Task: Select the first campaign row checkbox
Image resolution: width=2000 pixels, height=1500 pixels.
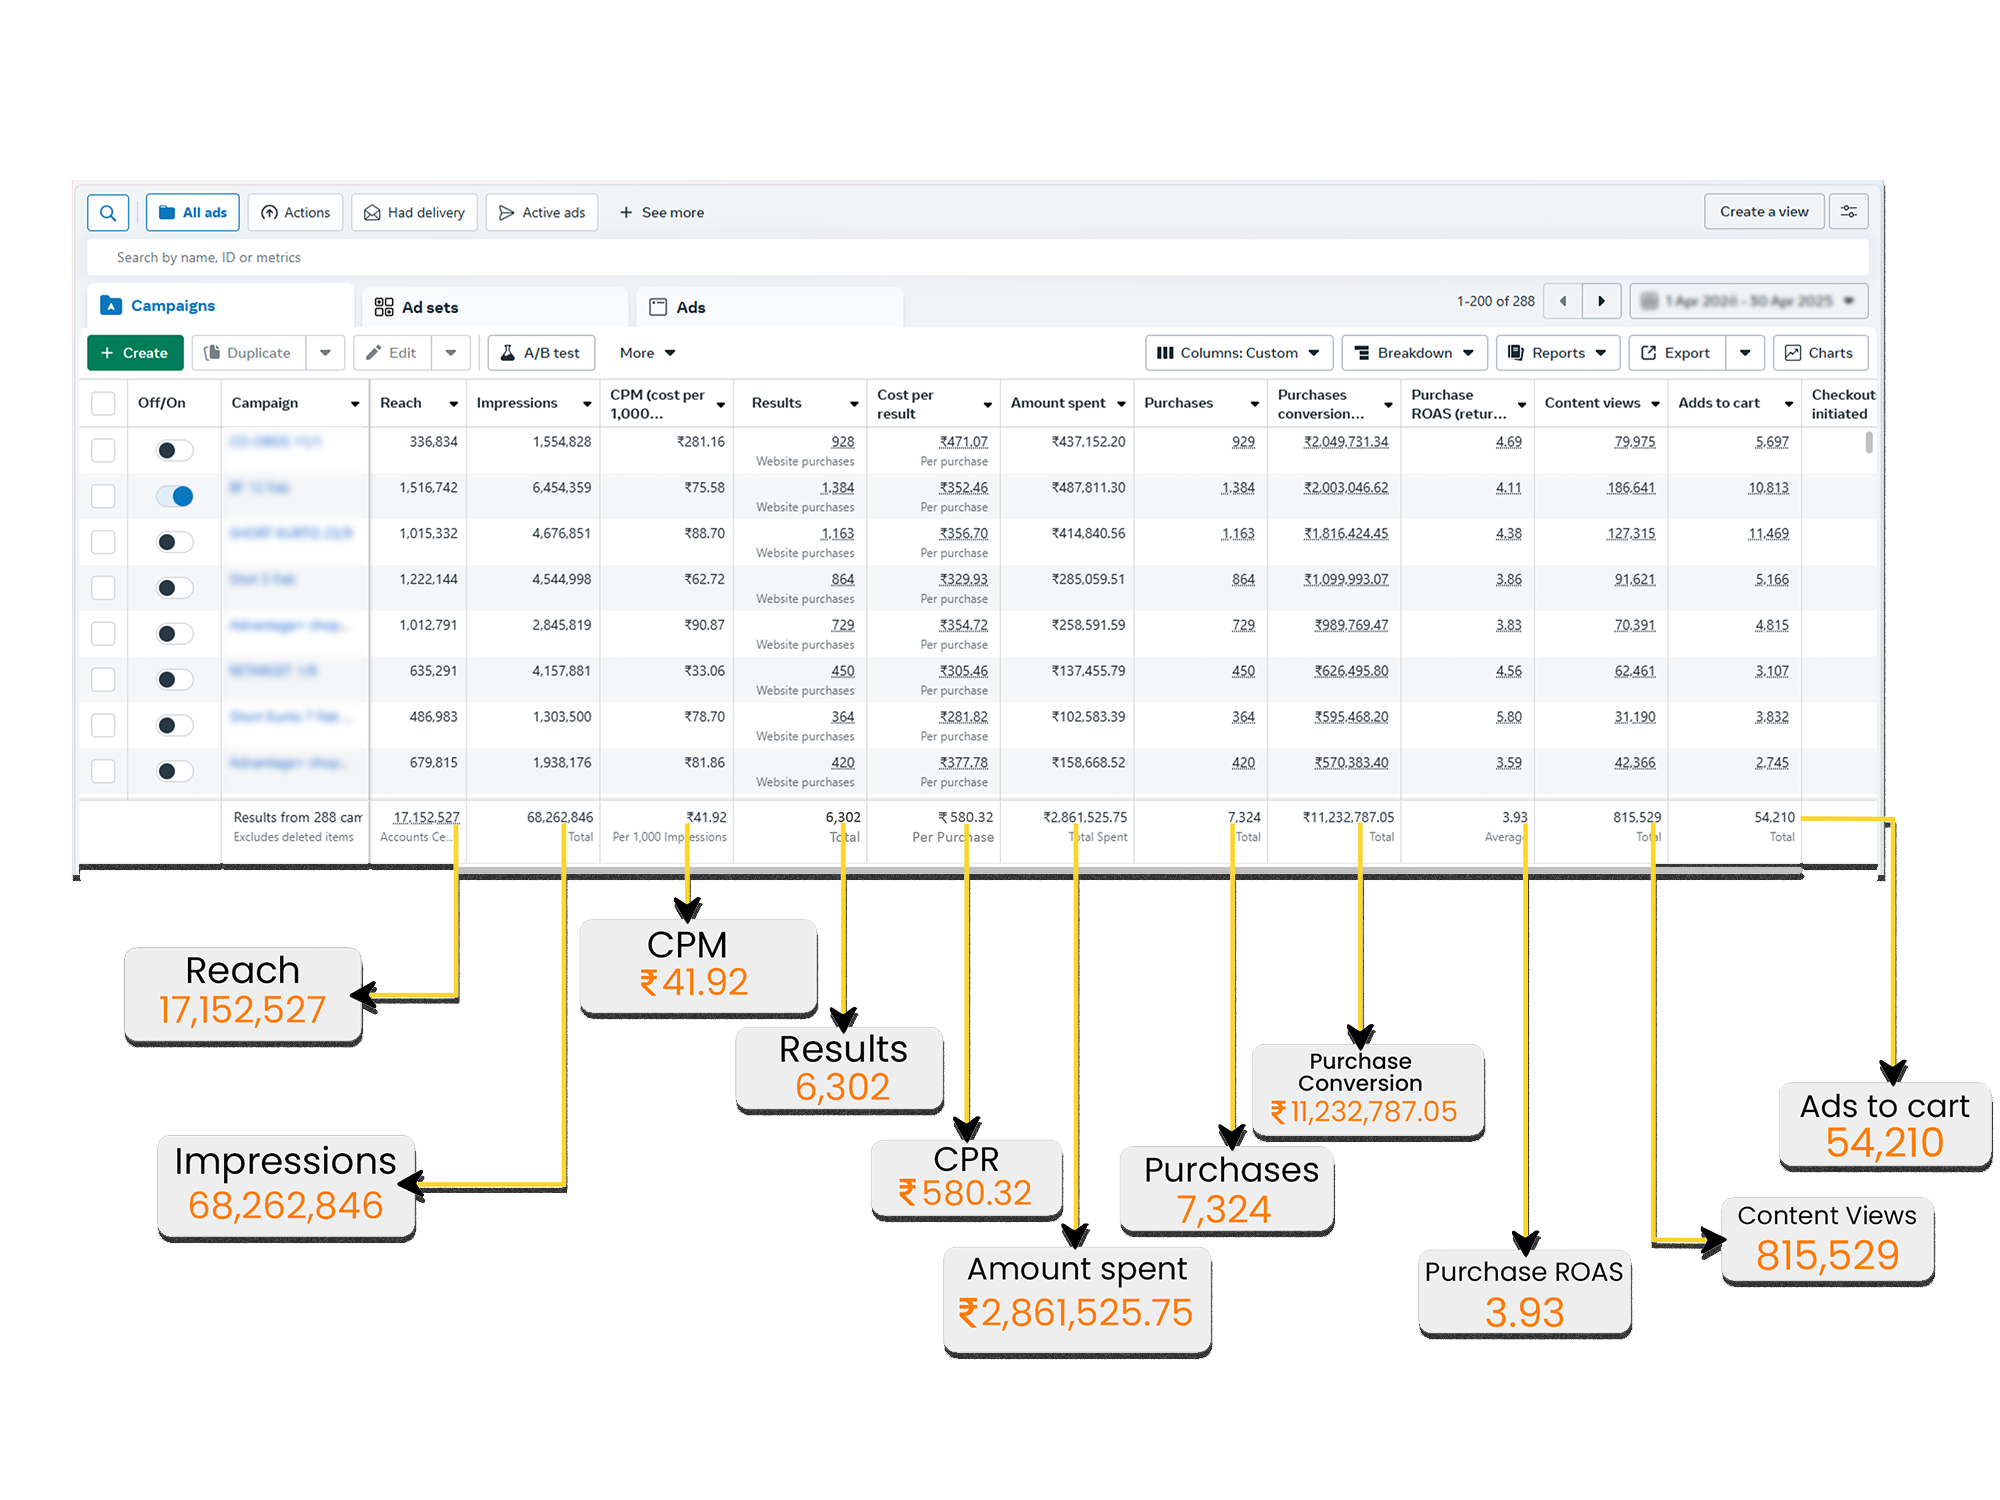Action: 103,450
